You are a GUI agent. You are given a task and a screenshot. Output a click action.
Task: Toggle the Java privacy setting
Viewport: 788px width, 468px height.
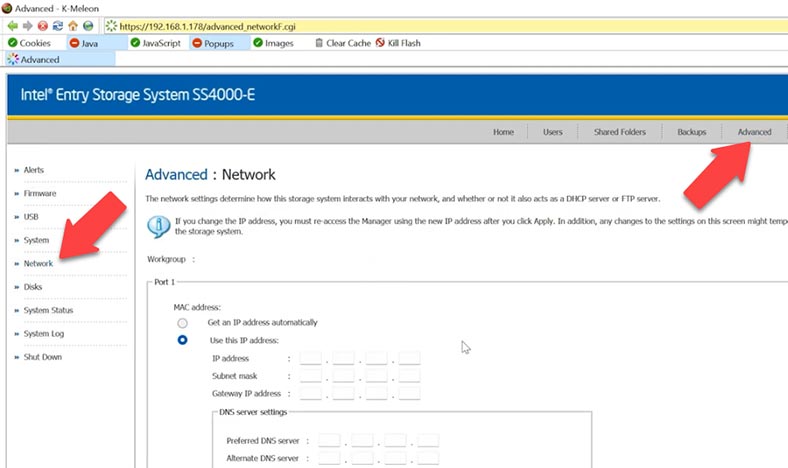click(x=84, y=43)
